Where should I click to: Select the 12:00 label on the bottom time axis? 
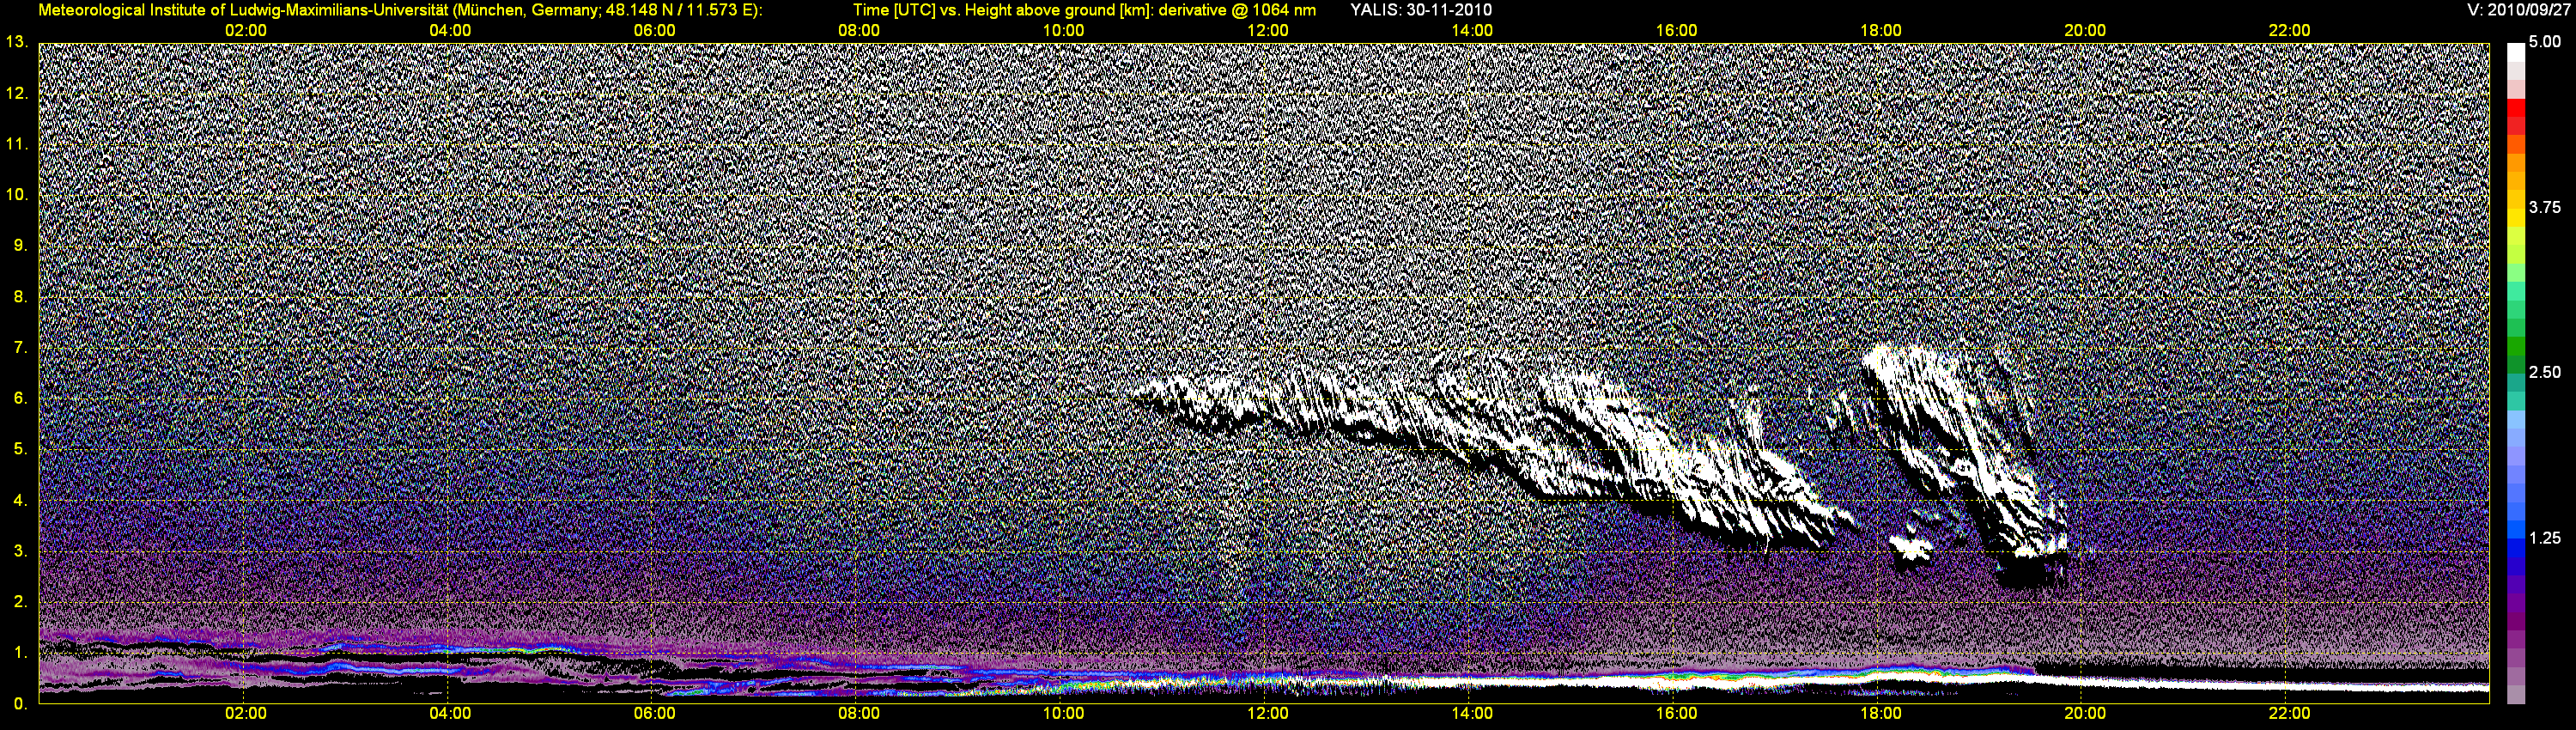click(x=1267, y=713)
